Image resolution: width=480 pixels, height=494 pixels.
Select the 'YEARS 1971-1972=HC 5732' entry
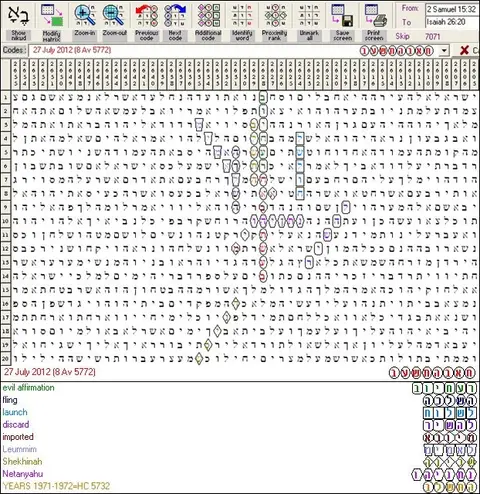[56, 486]
